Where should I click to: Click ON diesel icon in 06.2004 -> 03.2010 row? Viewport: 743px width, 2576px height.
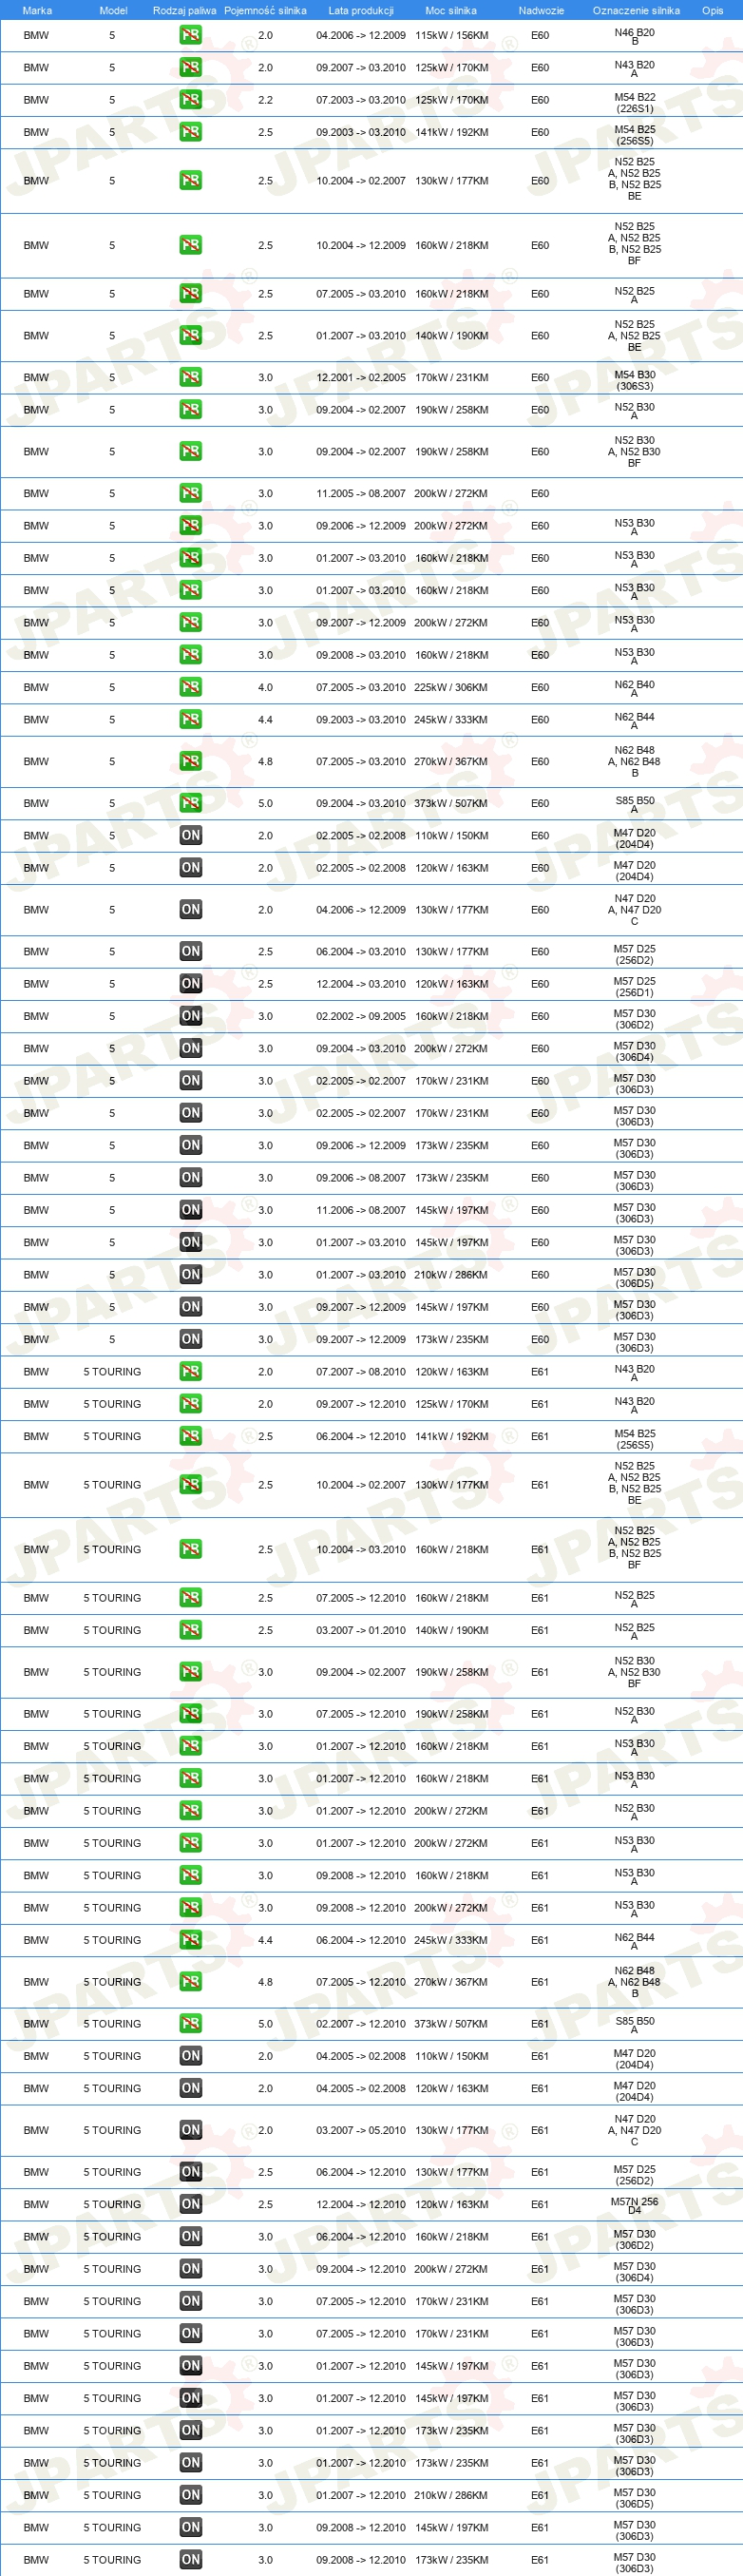pos(190,951)
